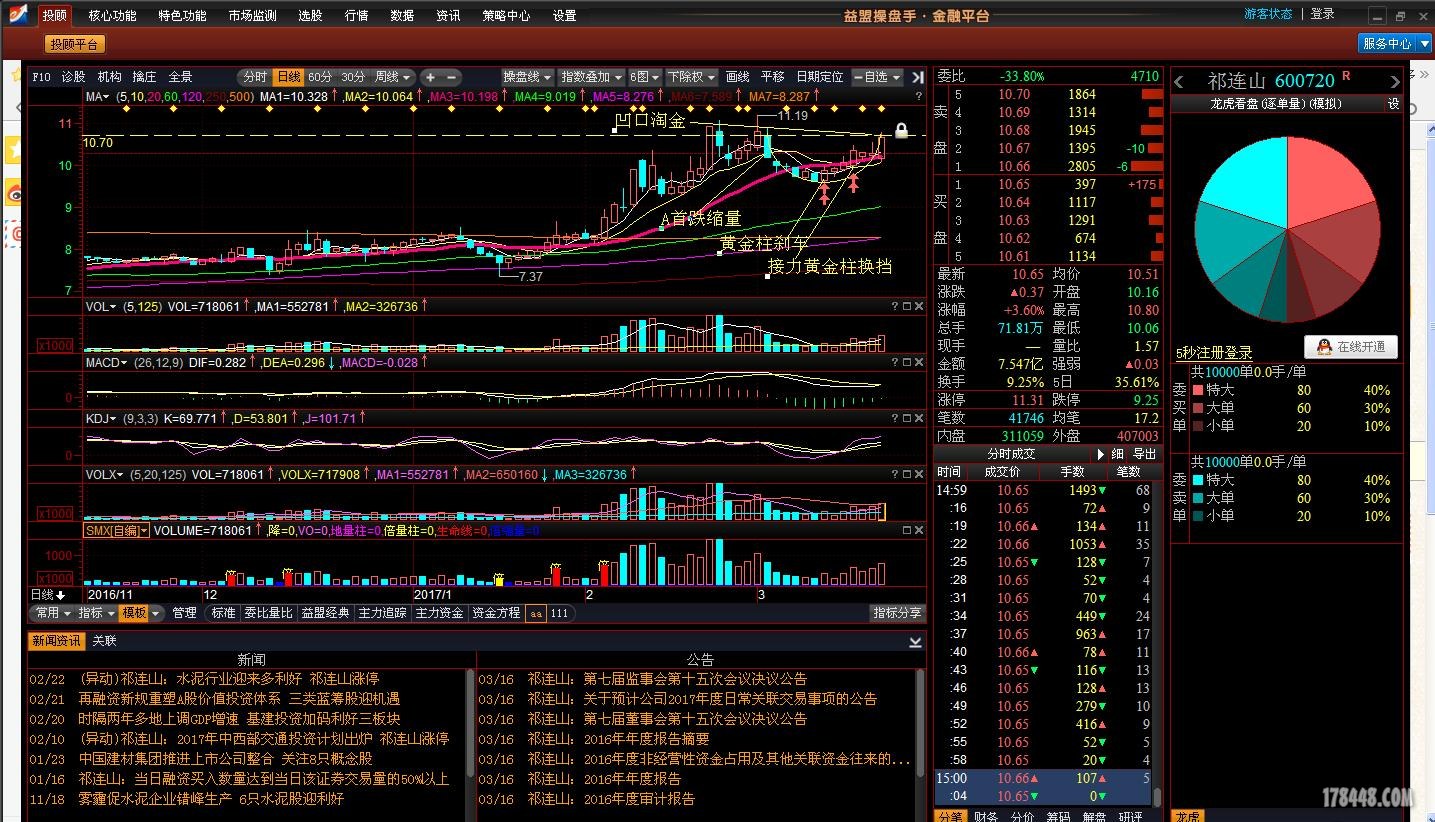Click the 111 layout icon button

tap(559, 613)
